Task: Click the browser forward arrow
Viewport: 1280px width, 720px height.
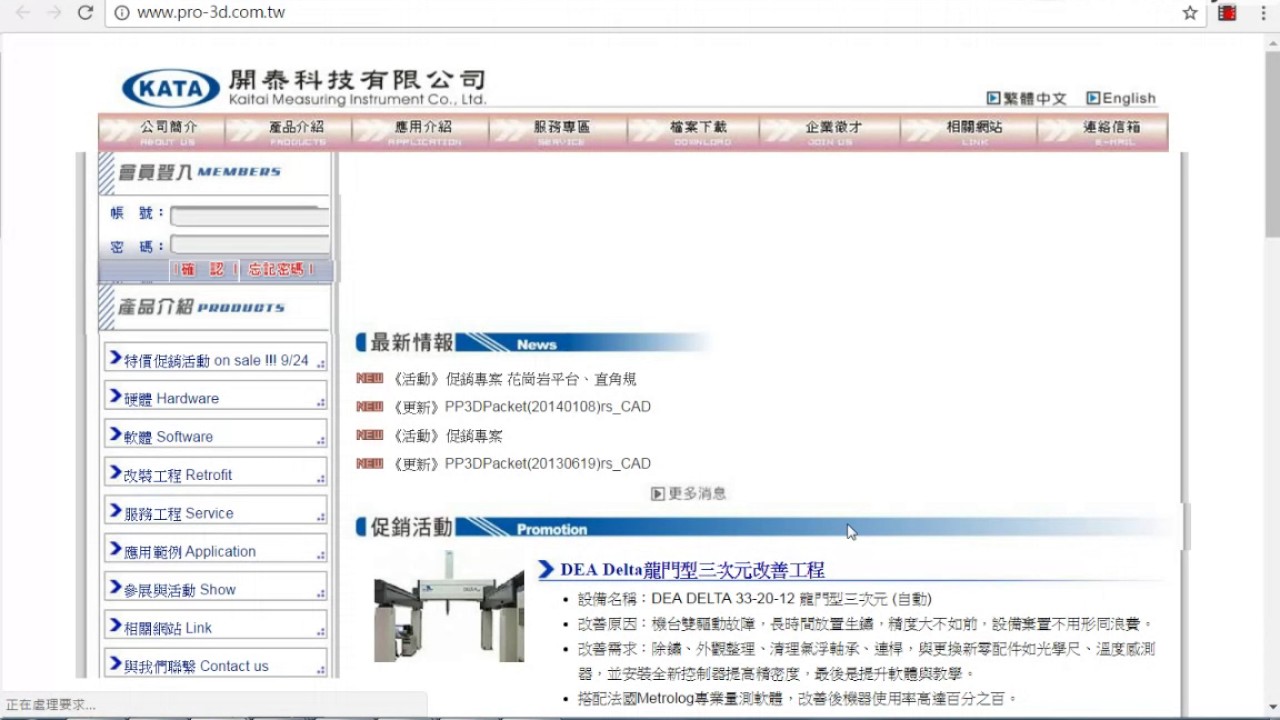Action: pyautogui.click(x=54, y=13)
